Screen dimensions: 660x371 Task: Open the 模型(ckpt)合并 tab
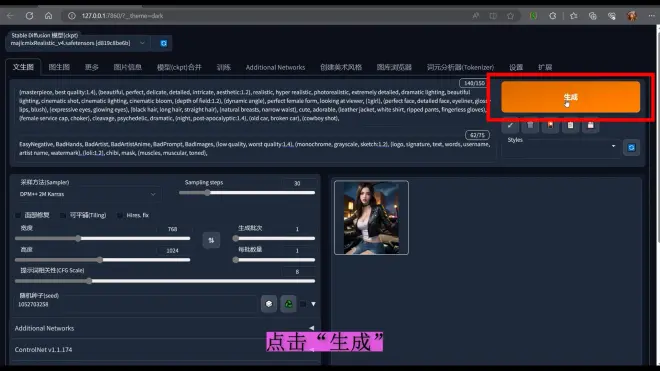click(x=179, y=67)
